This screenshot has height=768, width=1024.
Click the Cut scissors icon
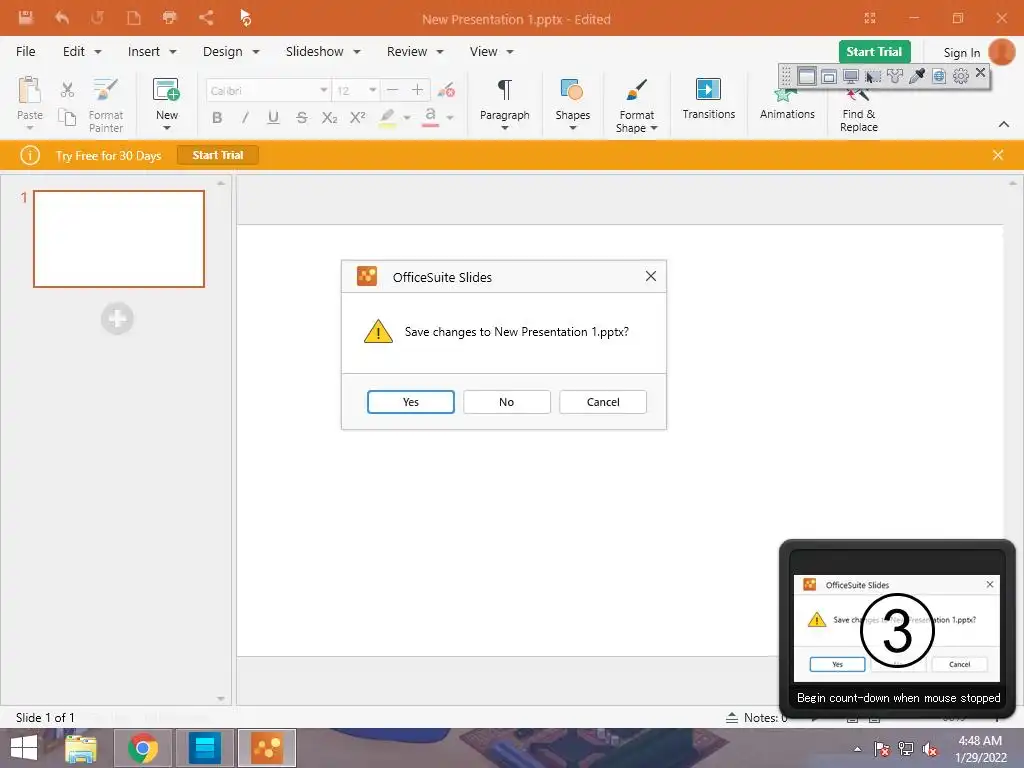(x=67, y=89)
